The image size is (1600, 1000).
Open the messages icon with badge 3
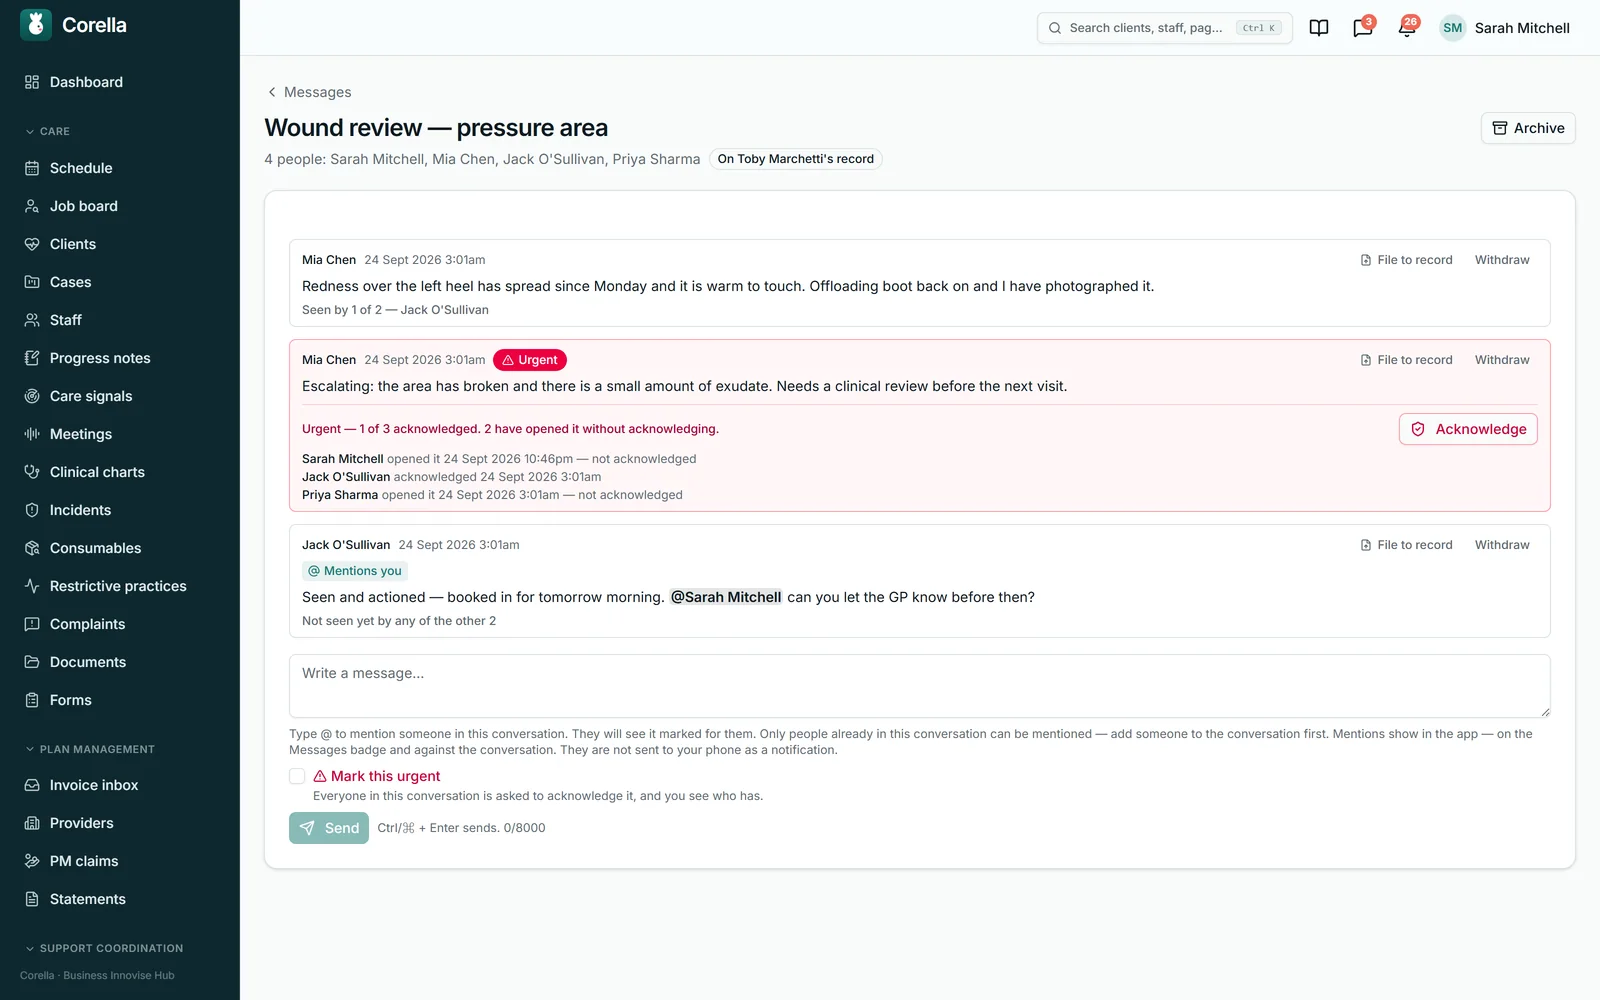click(1363, 28)
